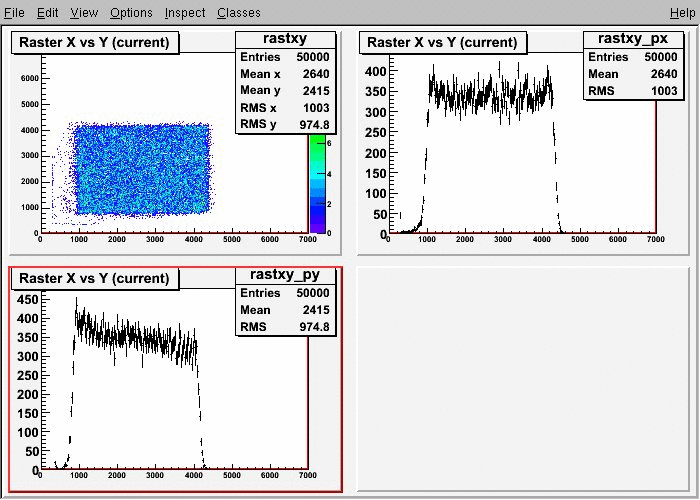Click 'RMS y 974.8' in rastxy stats
This screenshot has height=500, width=700.
pos(285,124)
